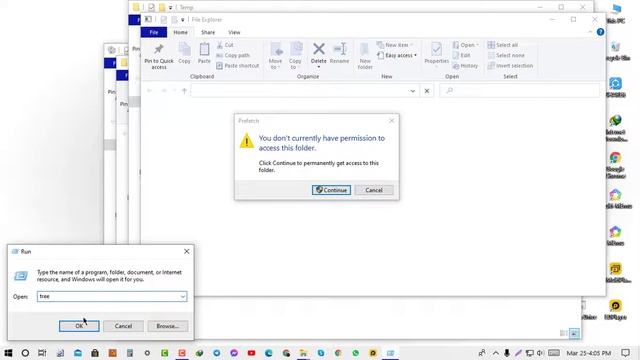Click the Copy icon in Clipboard group
This screenshot has width=640, height=360.
point(184,53)
